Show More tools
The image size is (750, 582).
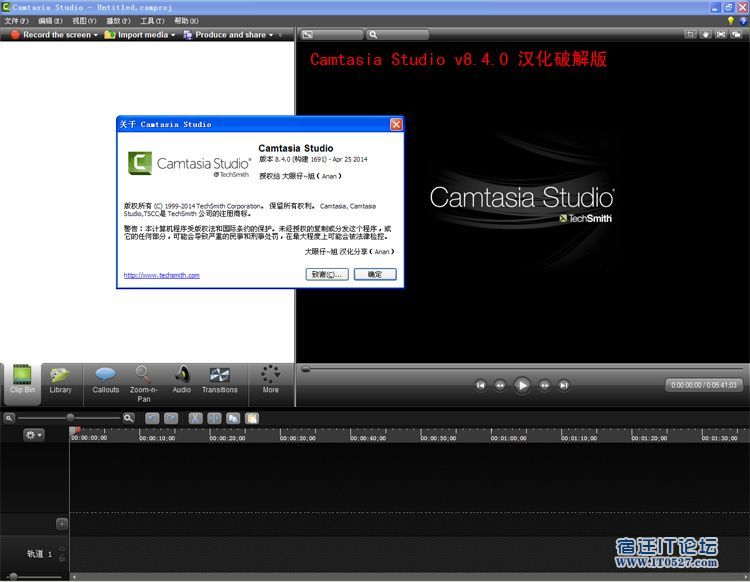(x=270, y=380)
